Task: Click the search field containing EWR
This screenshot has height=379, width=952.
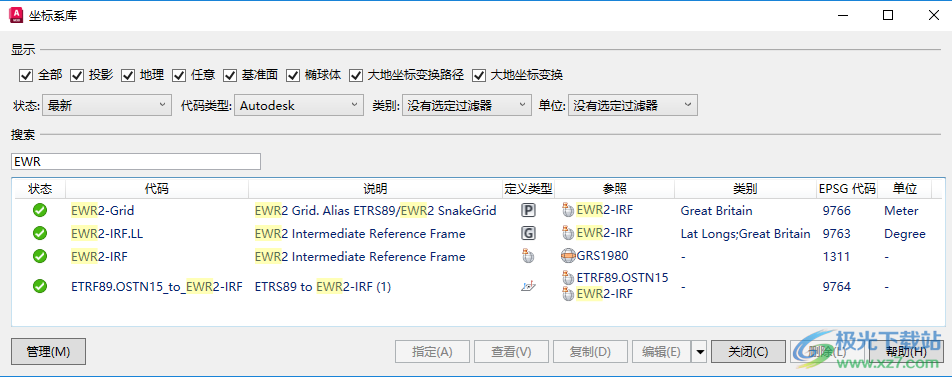Action: coord(136,162)
